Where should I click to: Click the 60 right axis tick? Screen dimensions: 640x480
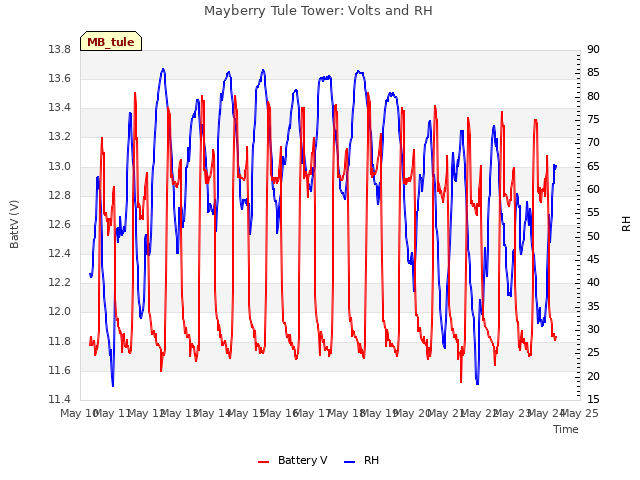(593, 189)
